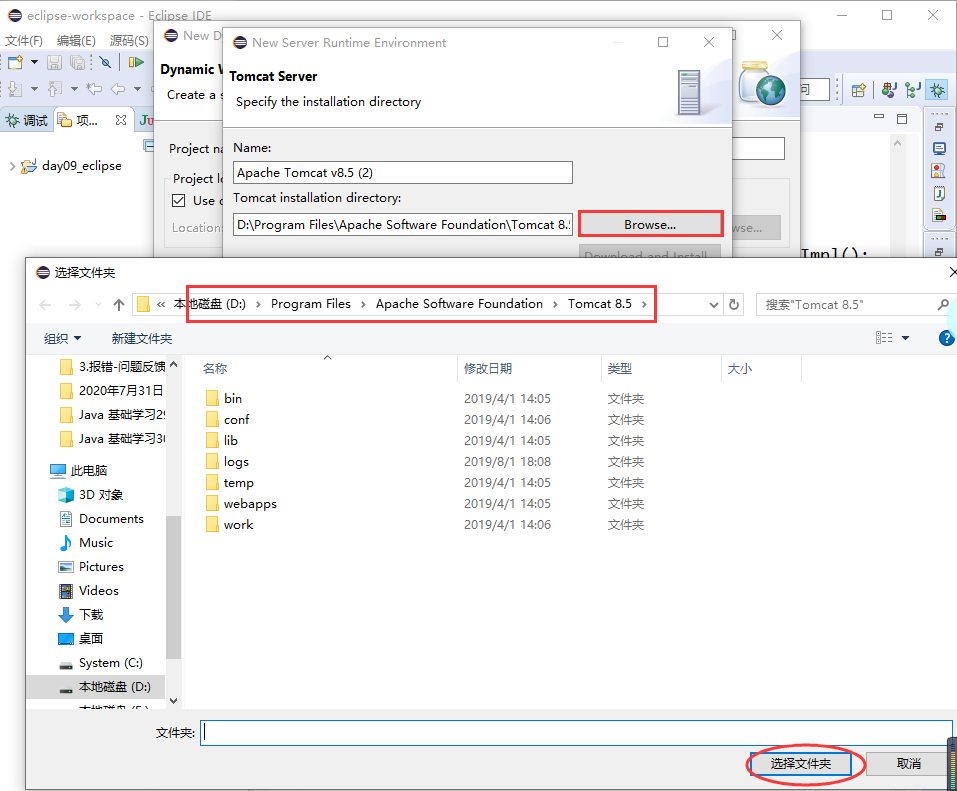Restore the minimized view stack in right trim

tap(939, 127)
